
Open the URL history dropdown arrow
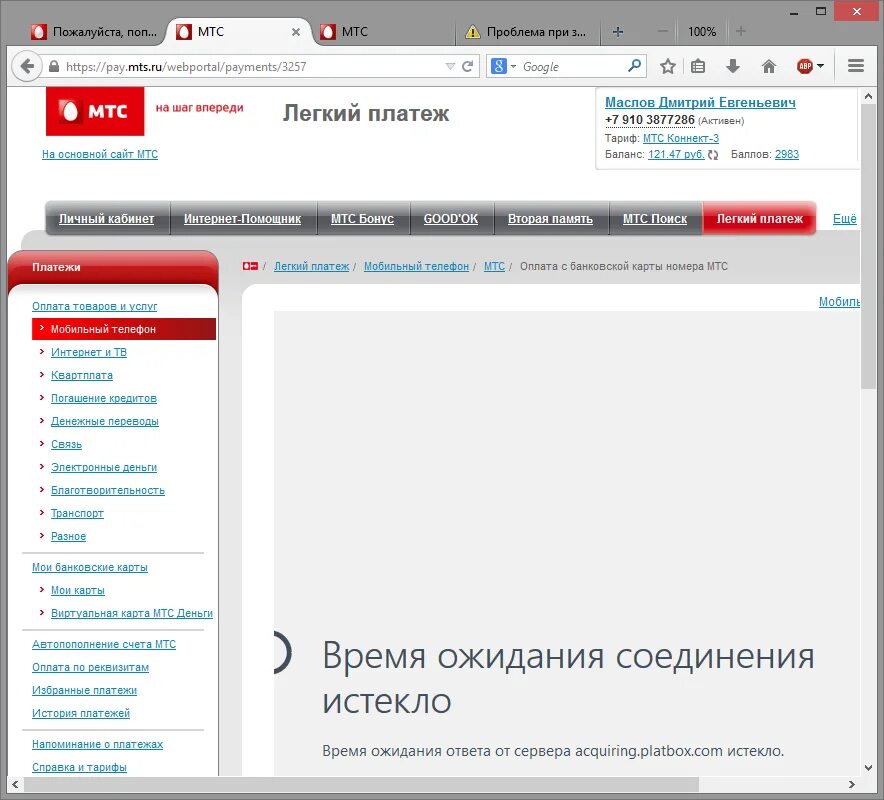pos(450,67)
